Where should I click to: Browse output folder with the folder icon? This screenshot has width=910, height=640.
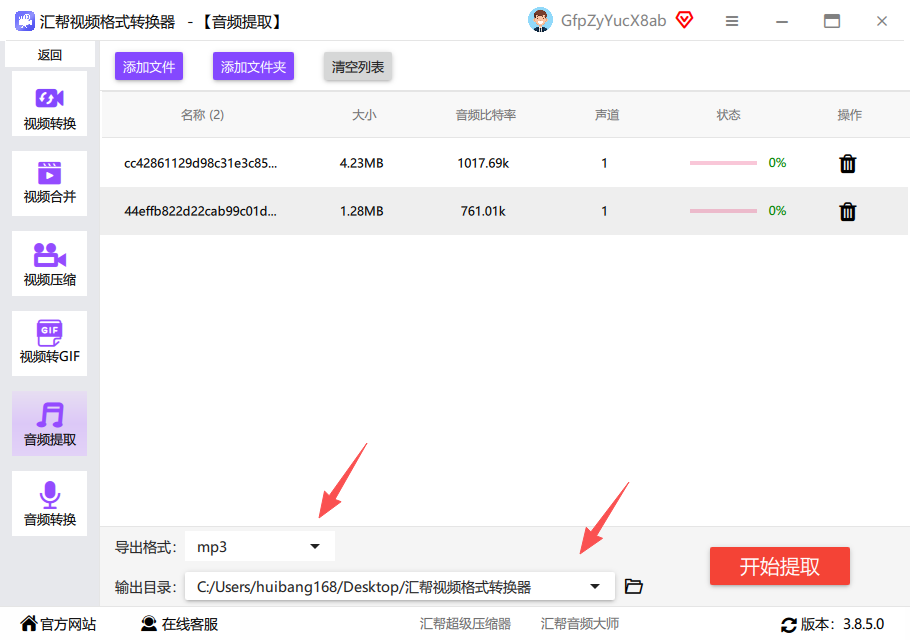pos(633,586)
